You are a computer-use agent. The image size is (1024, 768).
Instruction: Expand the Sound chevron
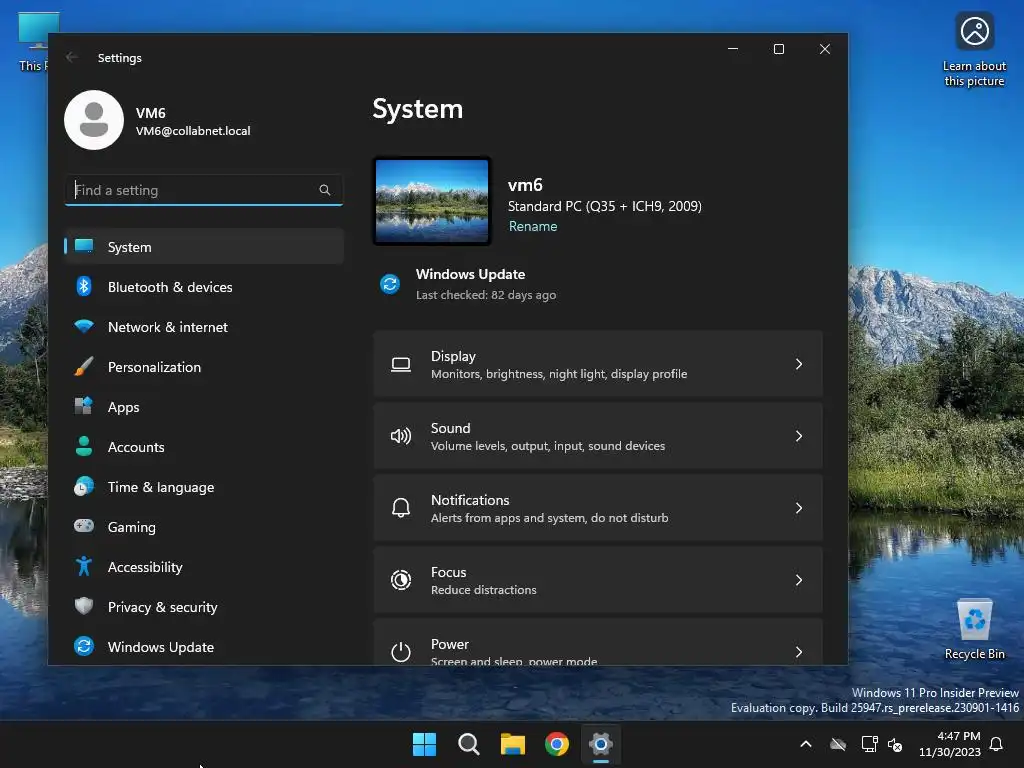(799, 436)
